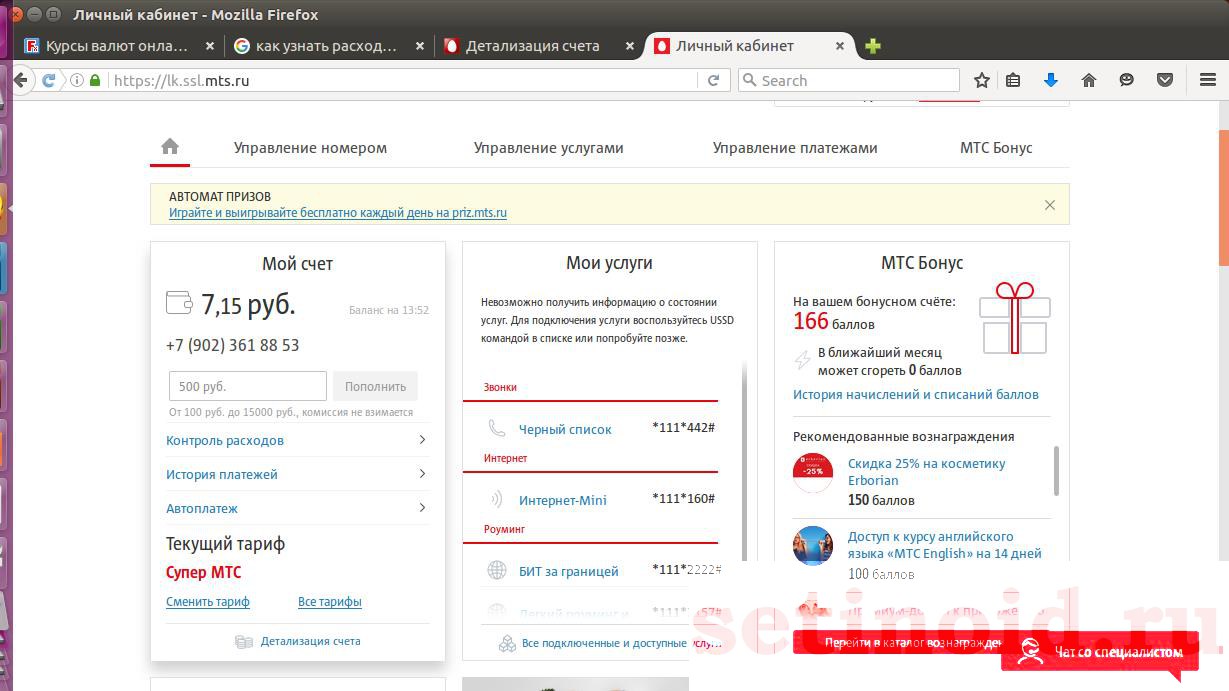
Task: Open История начислений и списаний баллов
Action: tap(916, 394)
